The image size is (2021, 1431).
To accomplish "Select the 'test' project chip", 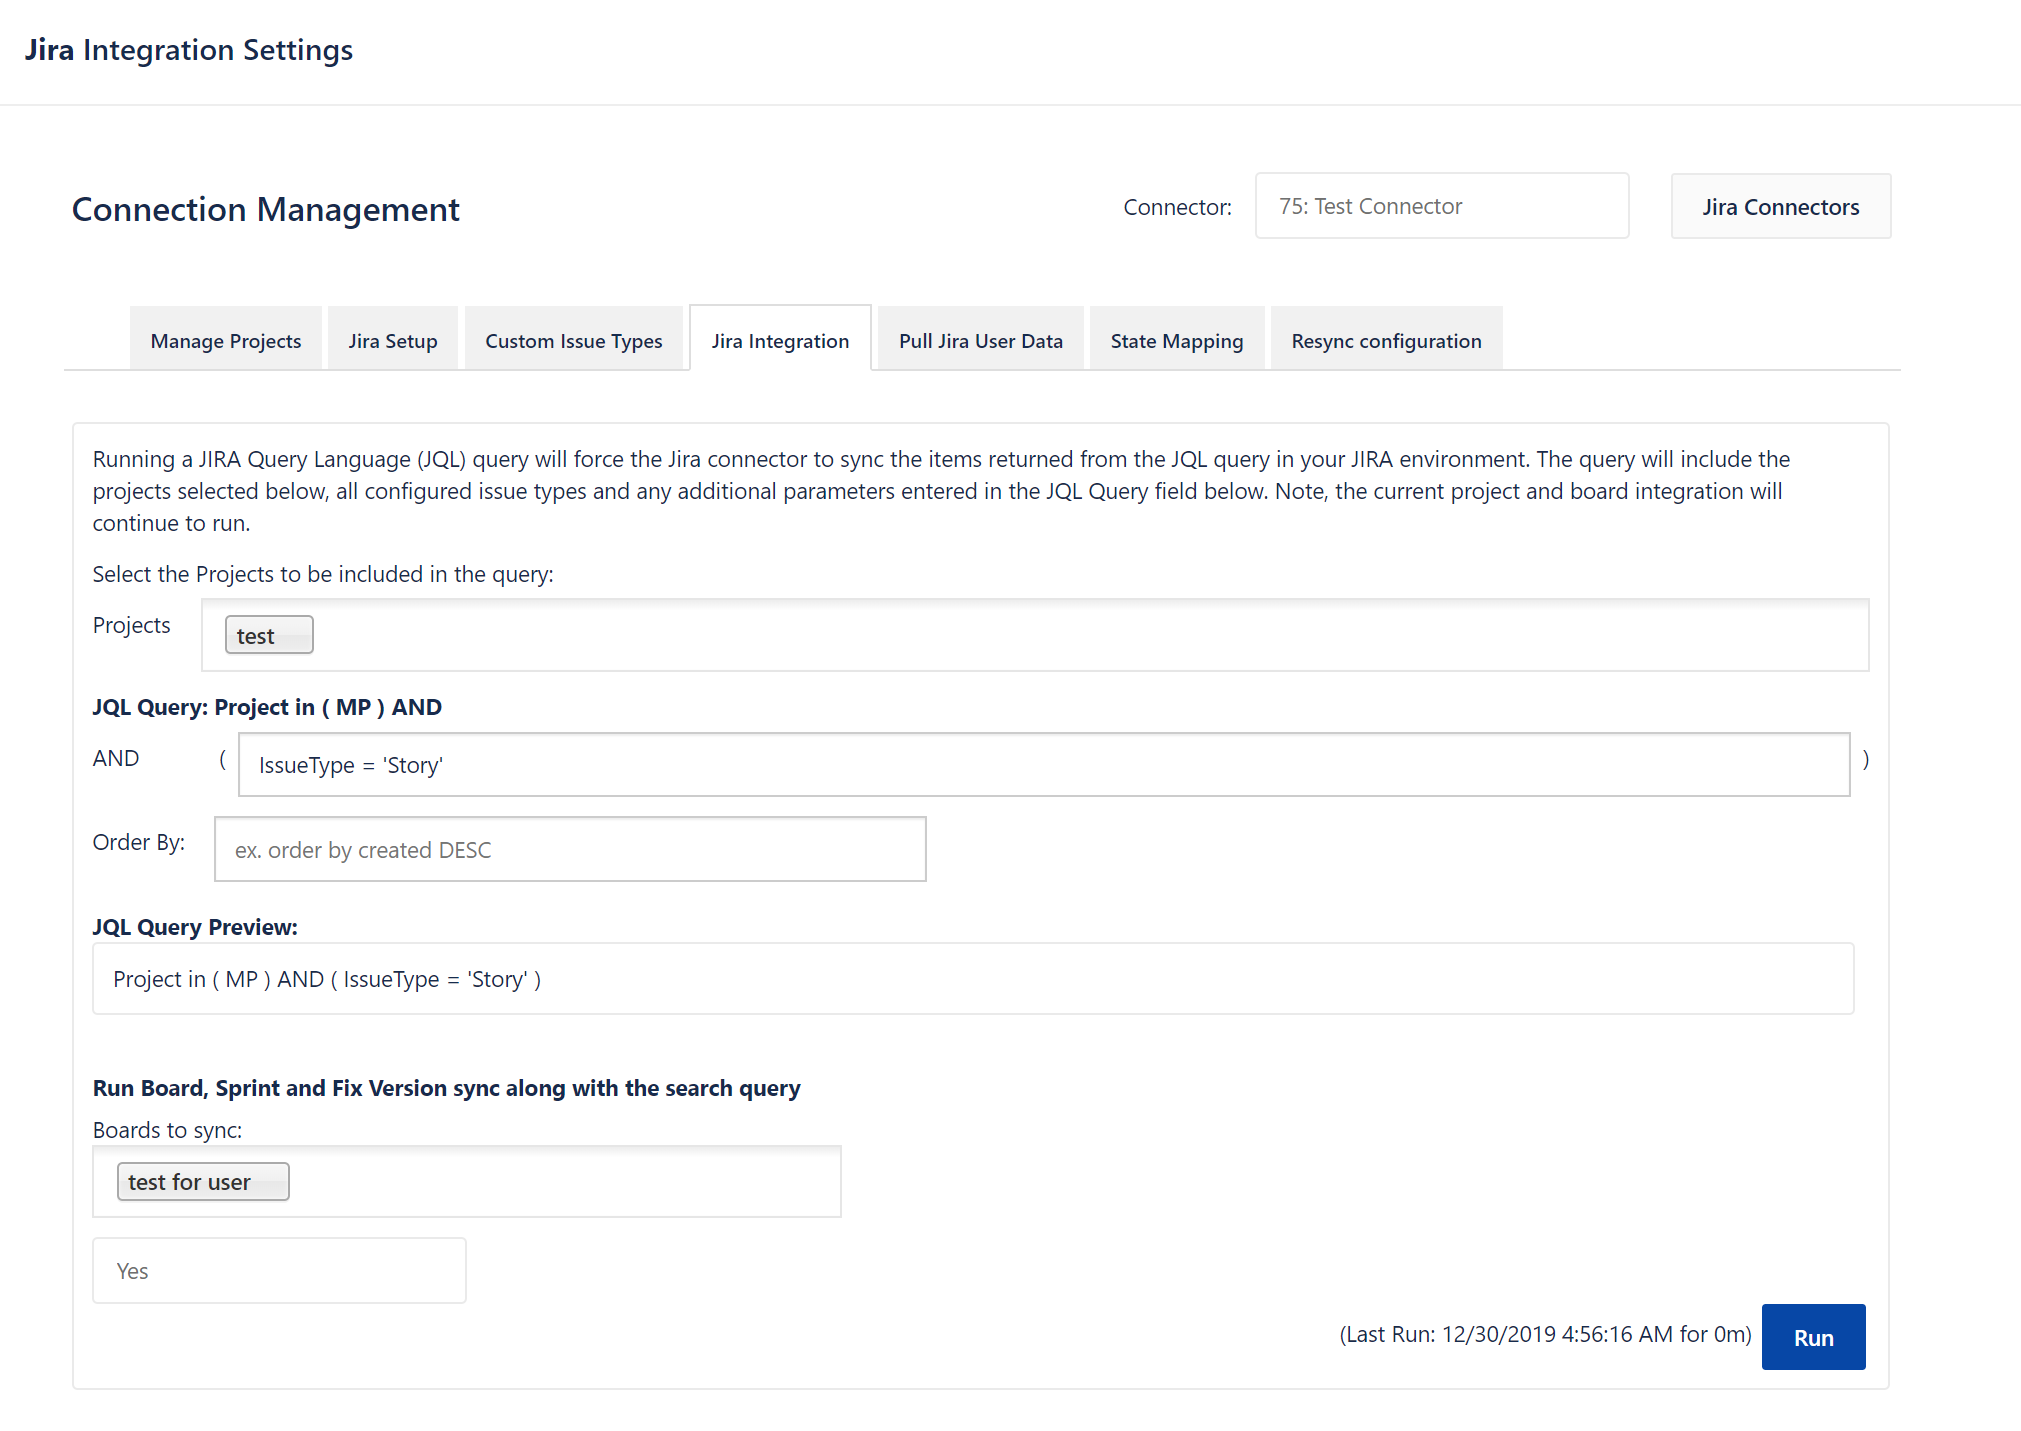I will coord(268,634).
